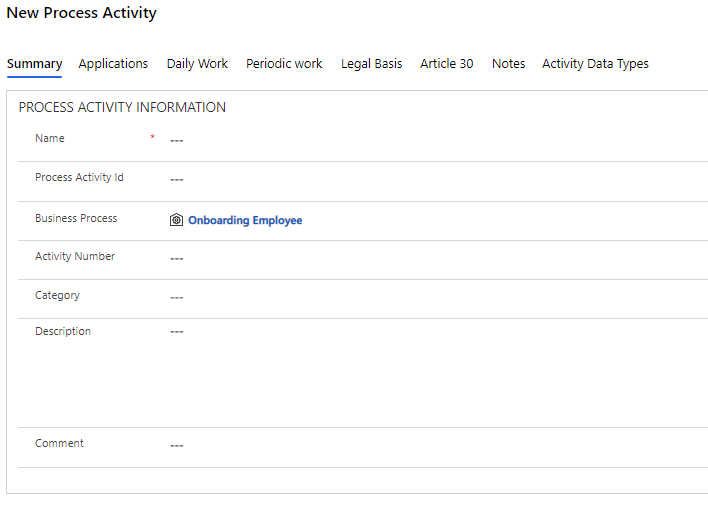Open the Applications tab
708x524 pixels.
click(x=113, y=64)
